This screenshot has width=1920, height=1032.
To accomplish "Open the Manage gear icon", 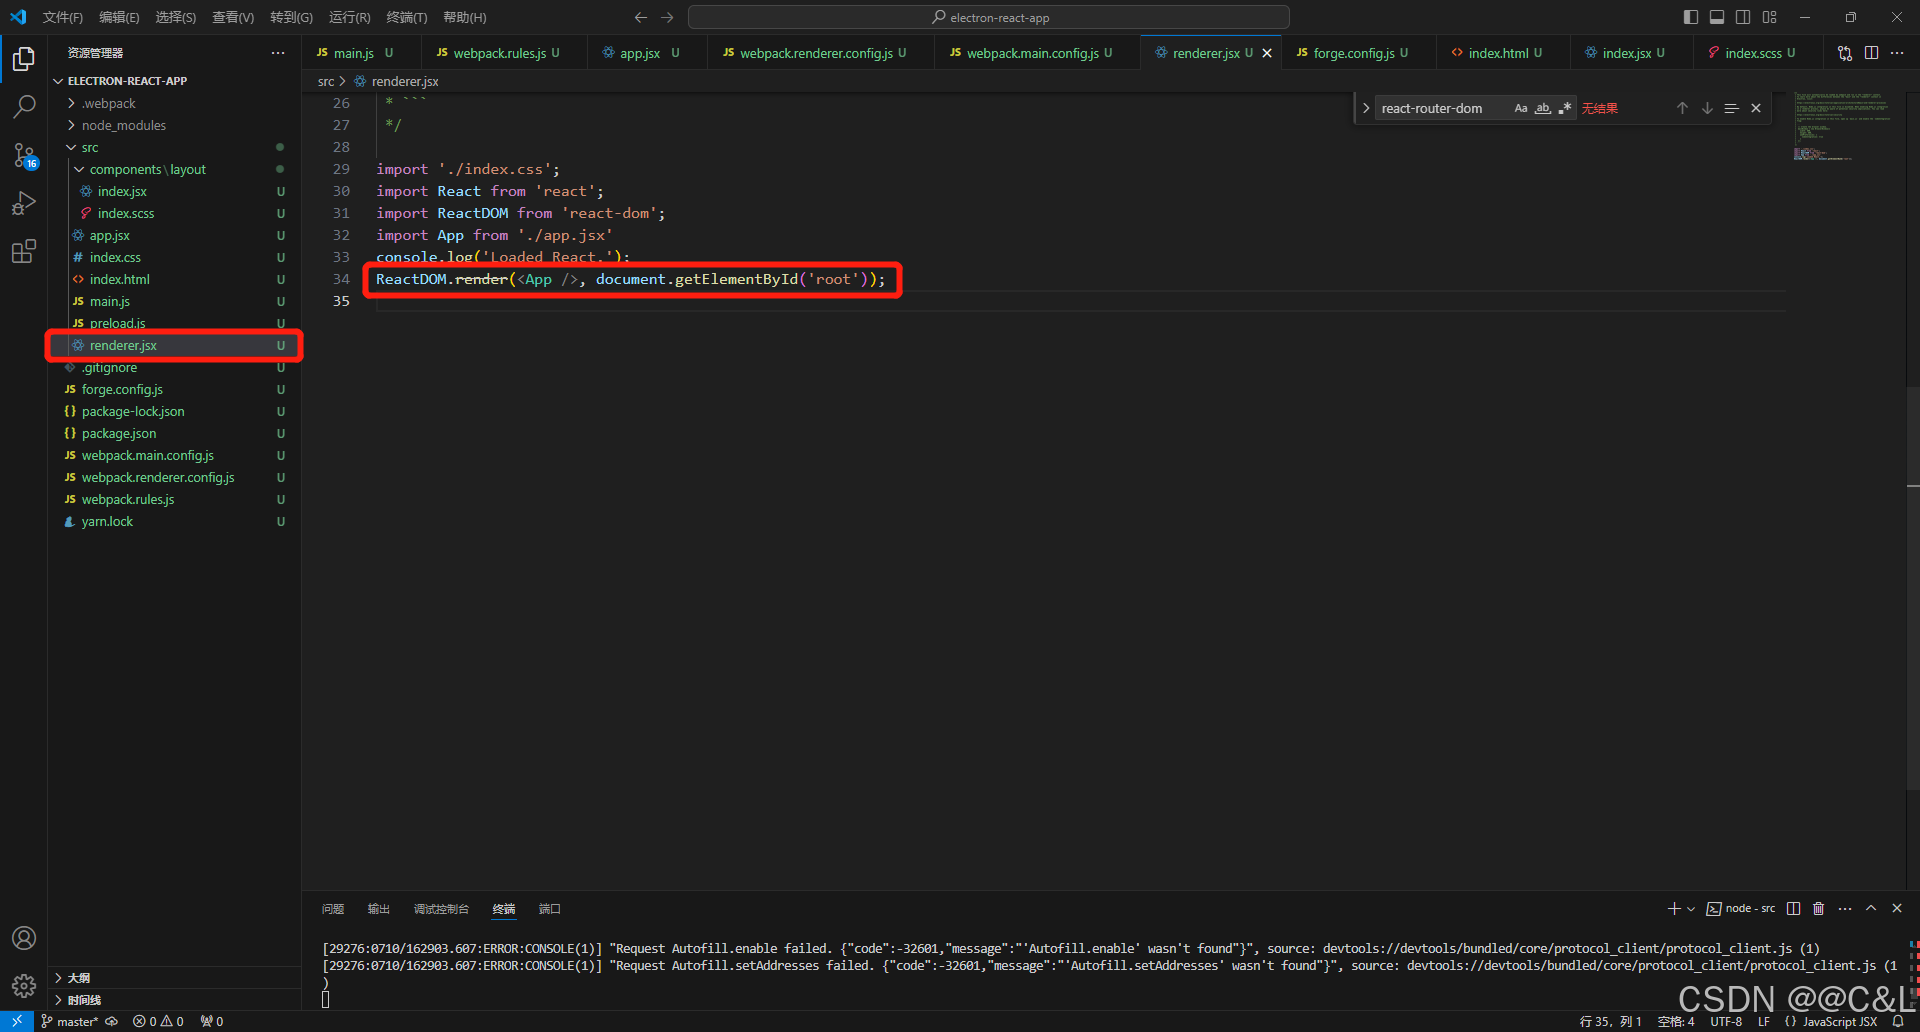I will (24, 986).
